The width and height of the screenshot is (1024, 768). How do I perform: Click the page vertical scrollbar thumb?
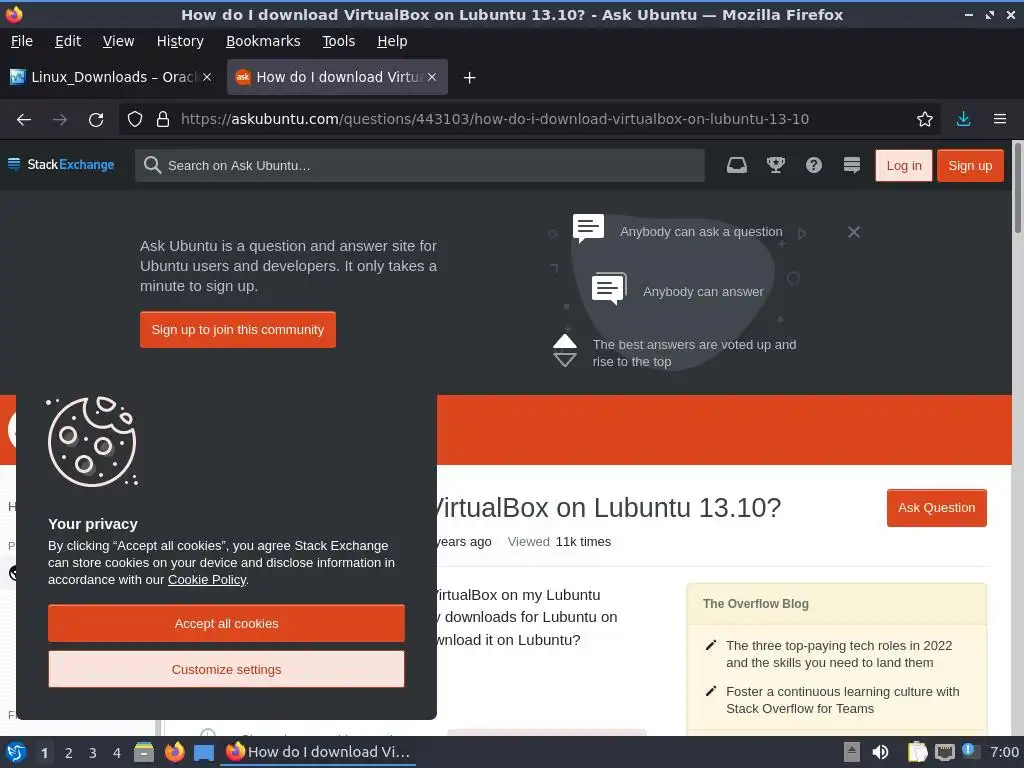point(1017,188)
